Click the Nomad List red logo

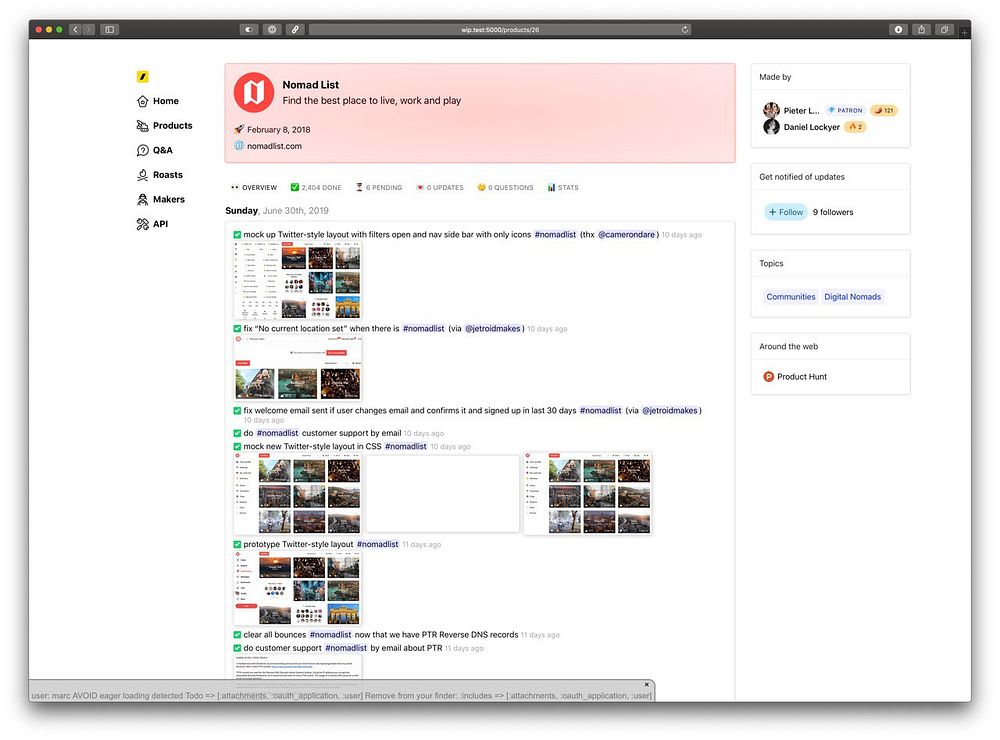click(253, 92)
